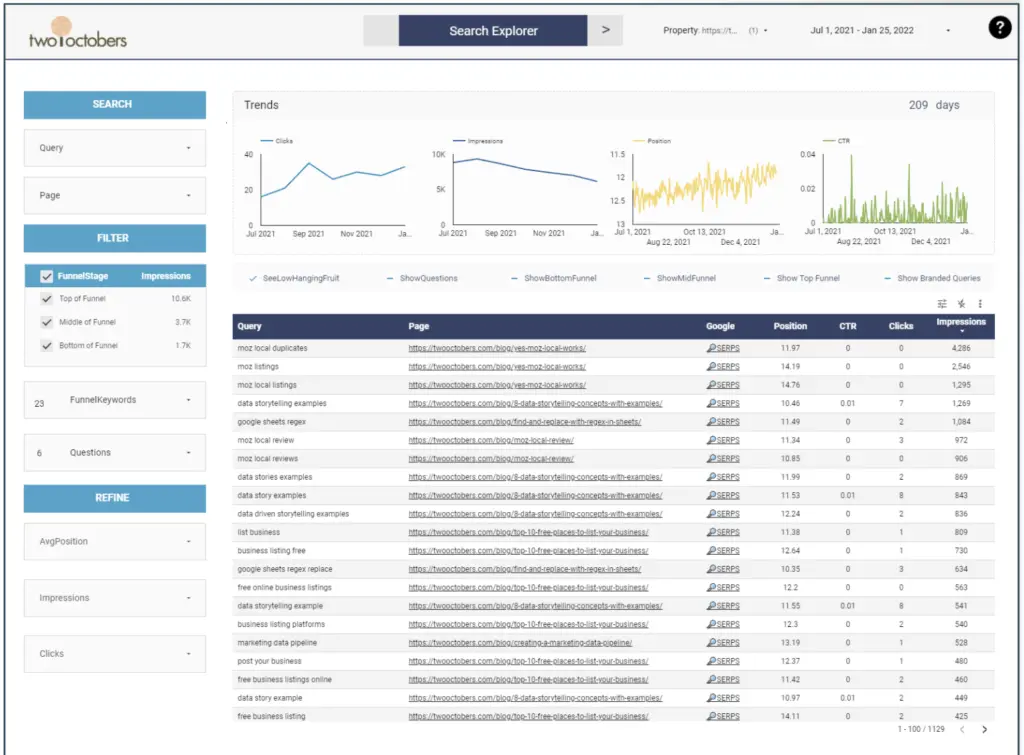Uncheck Bottom of Funnel filter
The width and height of the screenshot is (1024, 755).
[x=46, y=345]
